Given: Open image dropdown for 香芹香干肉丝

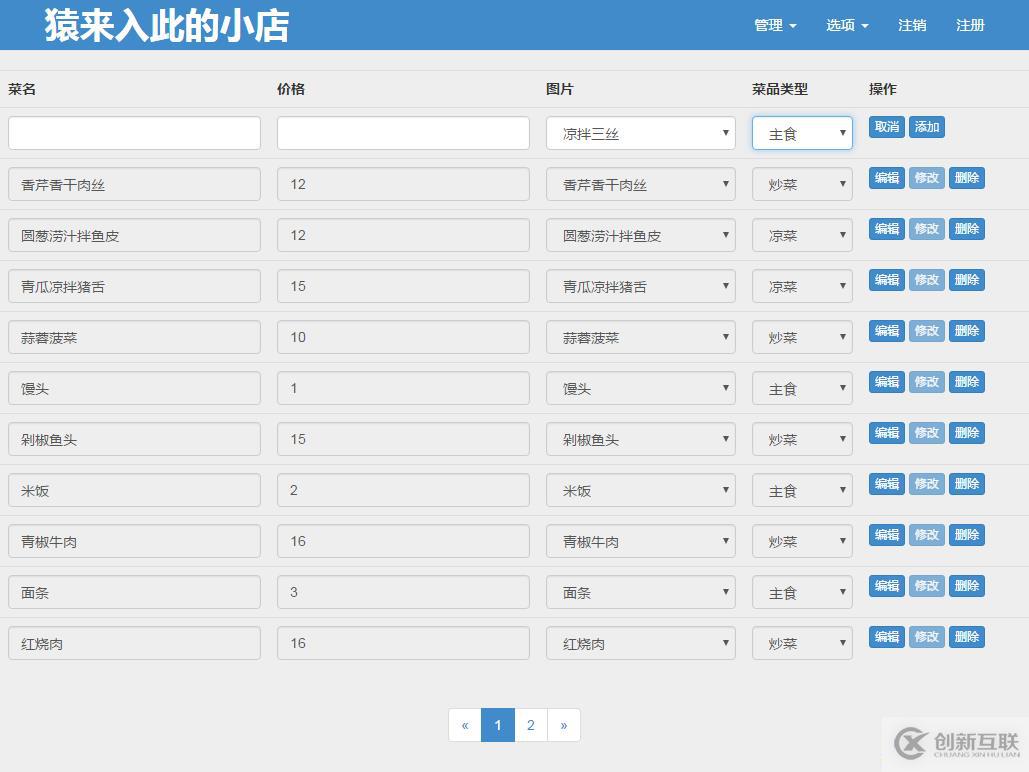Looking at the screenshot, I should [x=640, y=184].
